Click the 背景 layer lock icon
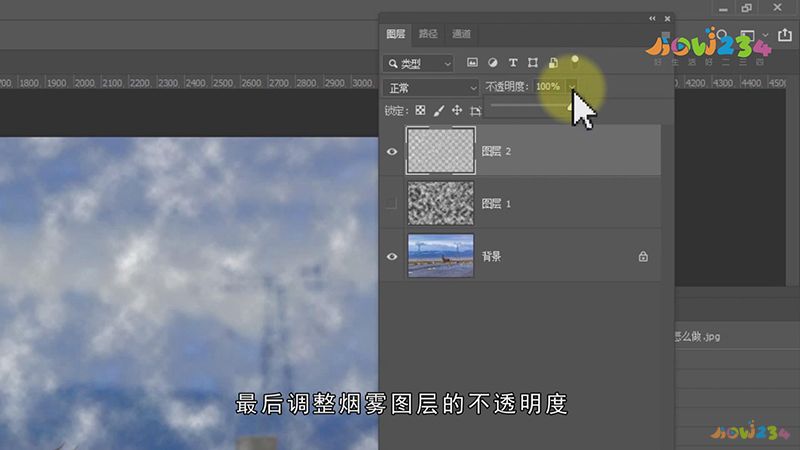 (x=643, y=256)
